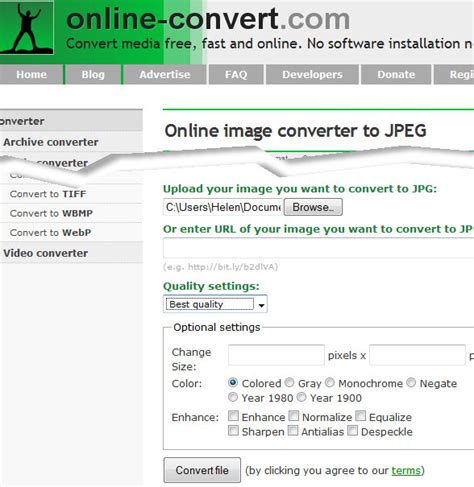
Task: Open the Convert to WebP link
Action: click(x=51, y=233)
